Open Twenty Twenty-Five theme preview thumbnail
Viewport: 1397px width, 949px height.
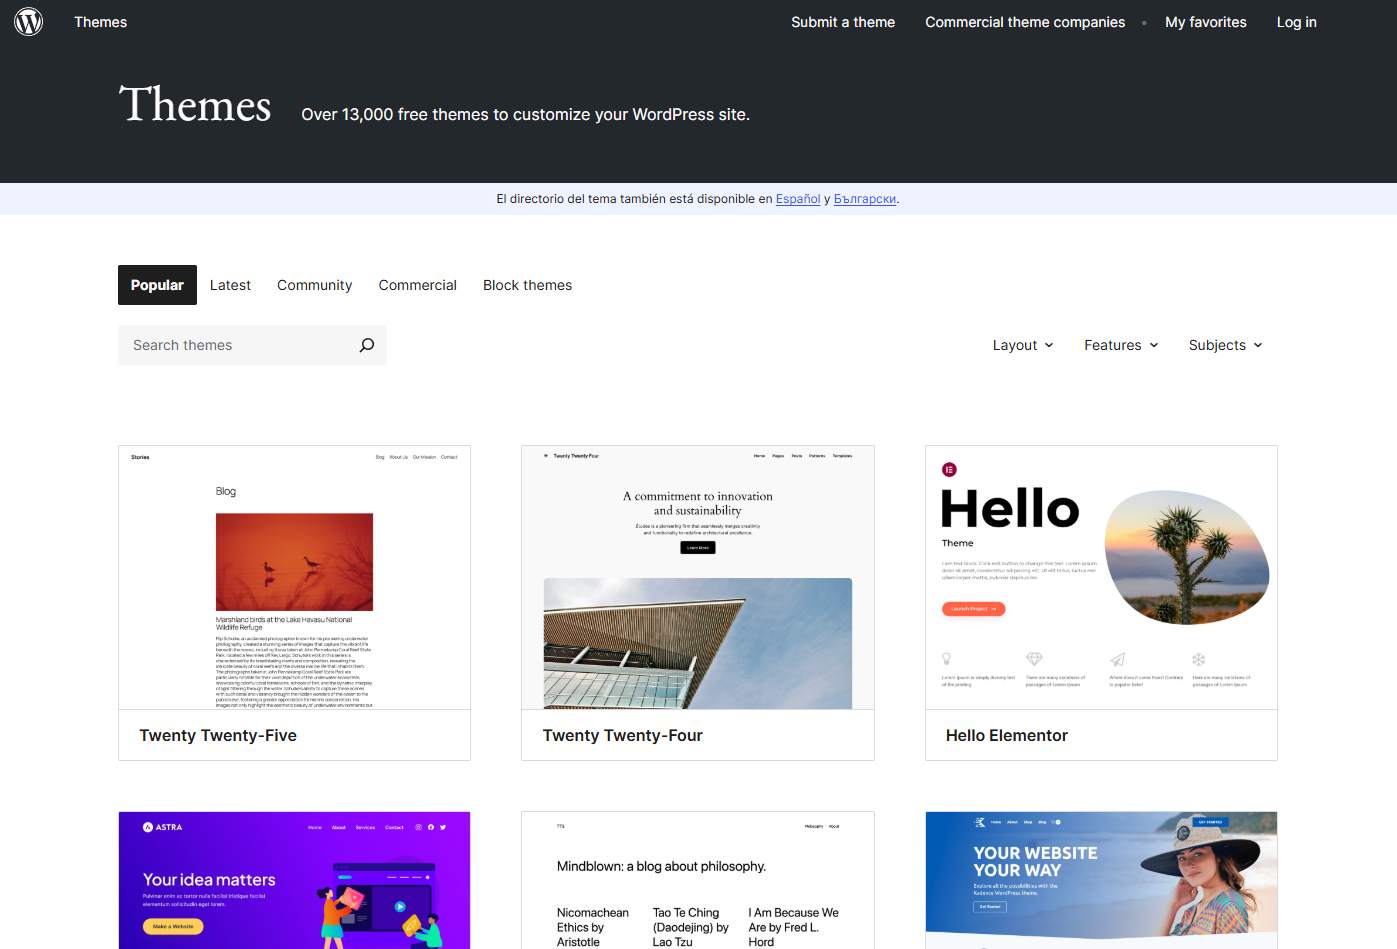tap(294, 578)
